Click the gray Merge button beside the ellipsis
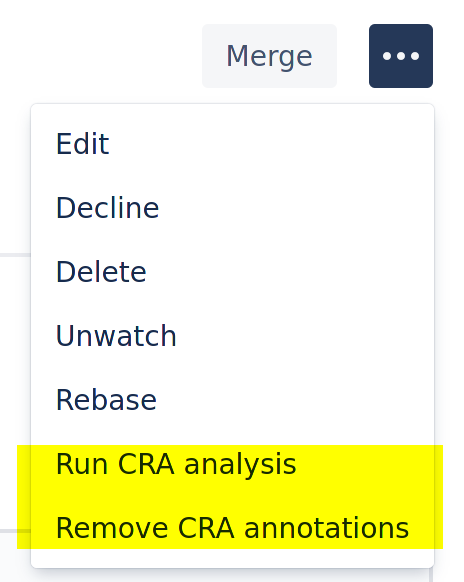 point(269,56)
